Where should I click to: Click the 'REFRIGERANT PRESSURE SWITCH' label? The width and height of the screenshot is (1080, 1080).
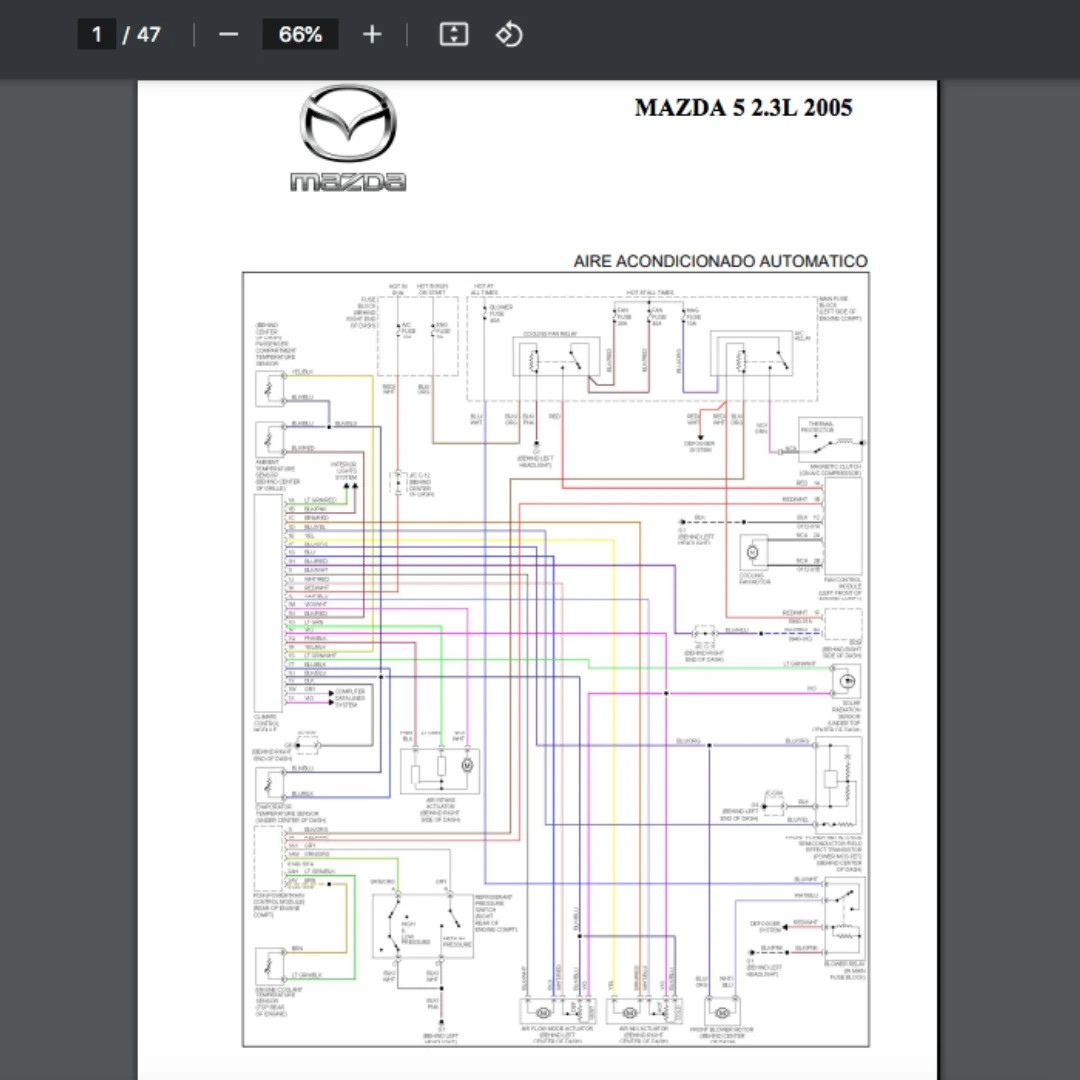[495, 913]
